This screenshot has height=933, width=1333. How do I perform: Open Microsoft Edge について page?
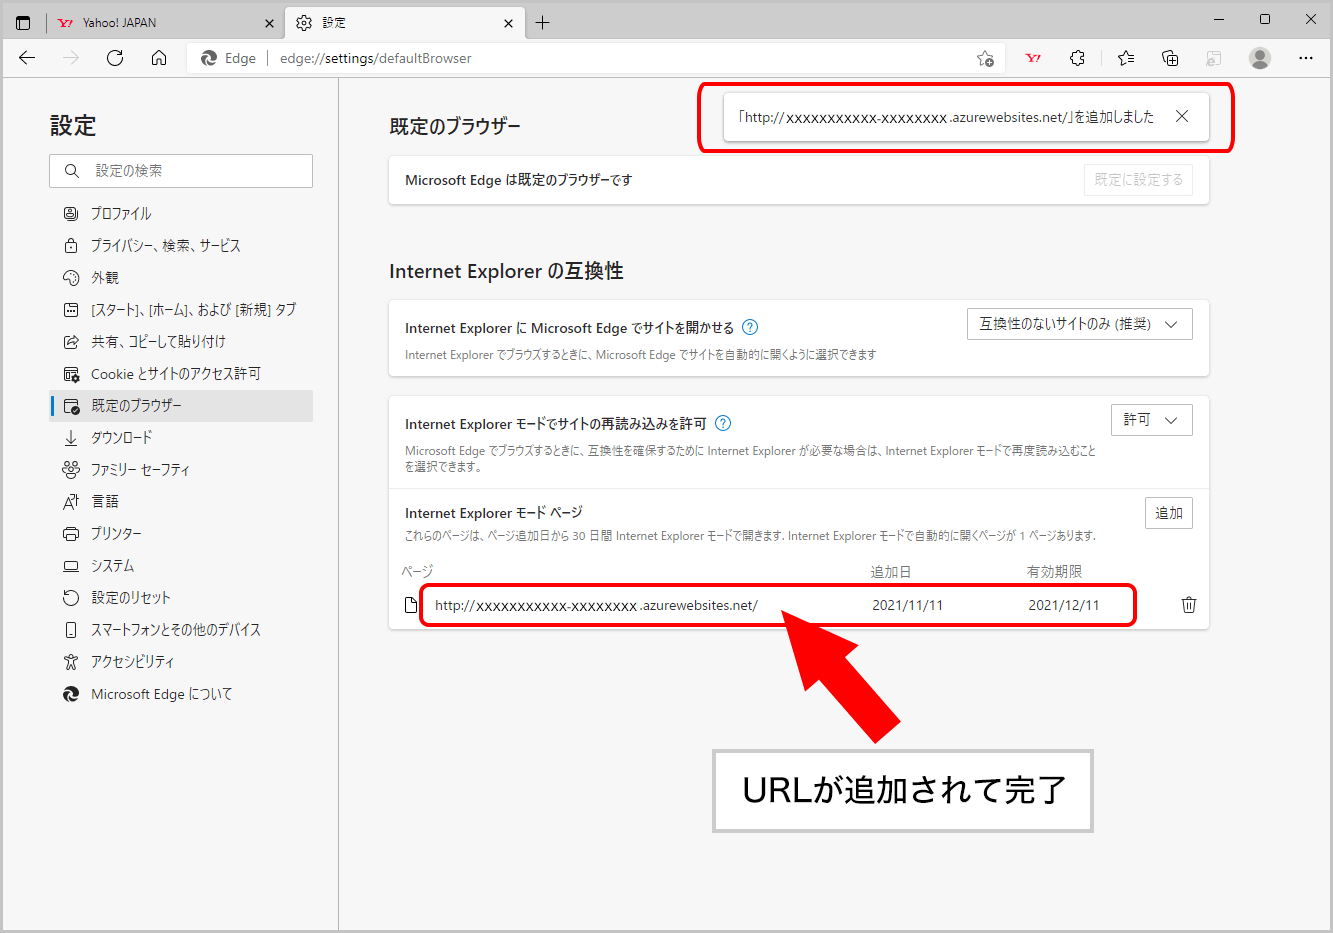(181, 694)
